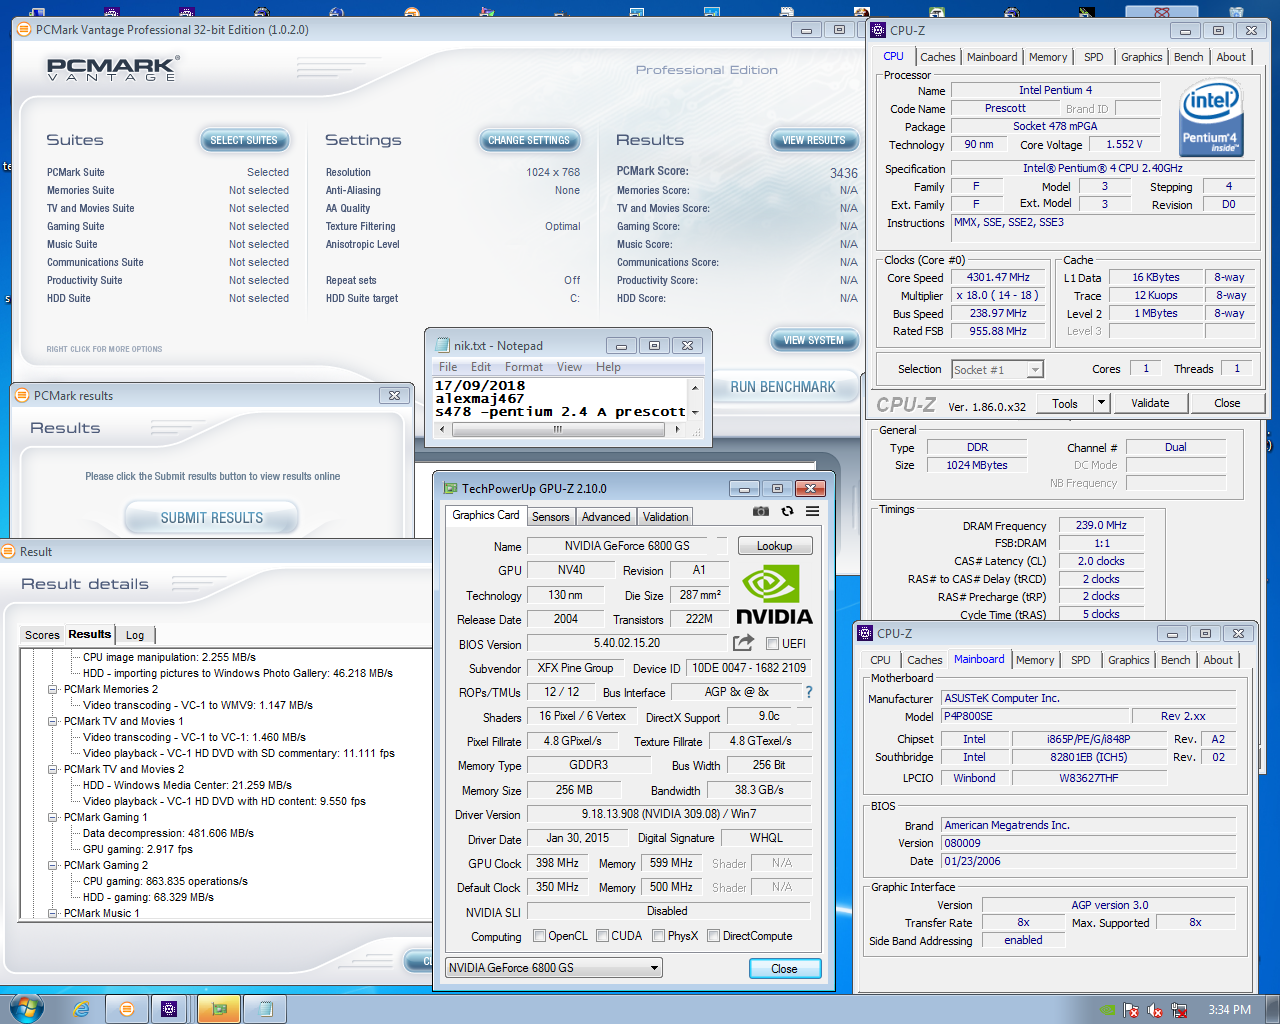Toggle the PhysX checkbox
This screenshot has width=1280, height=1024.
click(659, 936)
